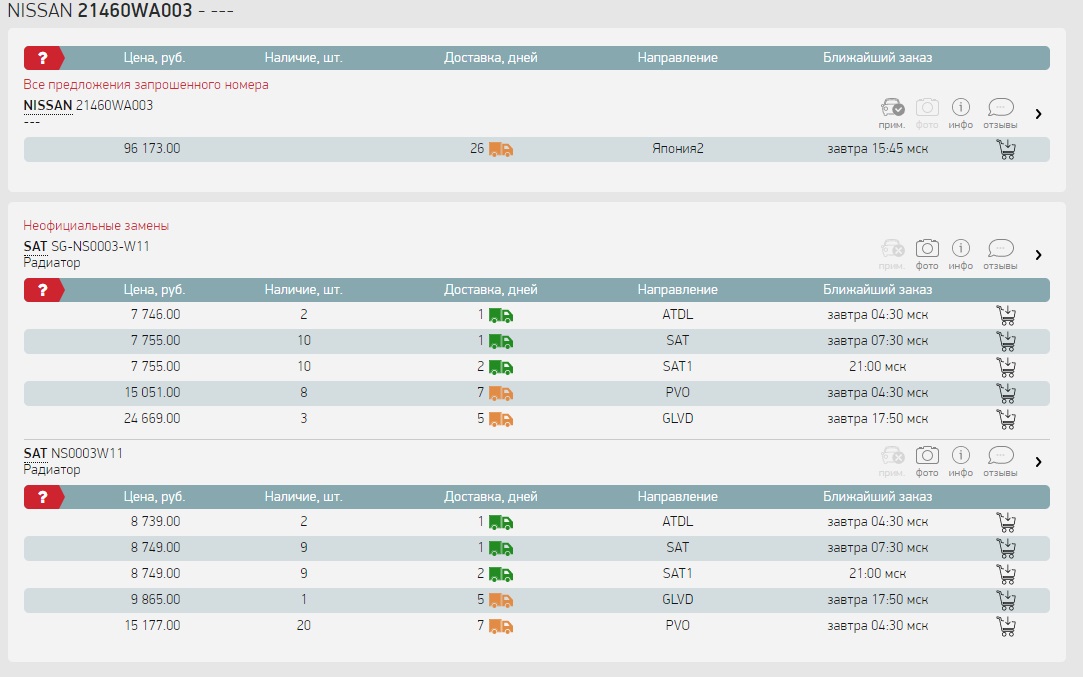Open the NISSAN brand link
The height and width of the screenshot is (677, 1083).
coord(48,105)
